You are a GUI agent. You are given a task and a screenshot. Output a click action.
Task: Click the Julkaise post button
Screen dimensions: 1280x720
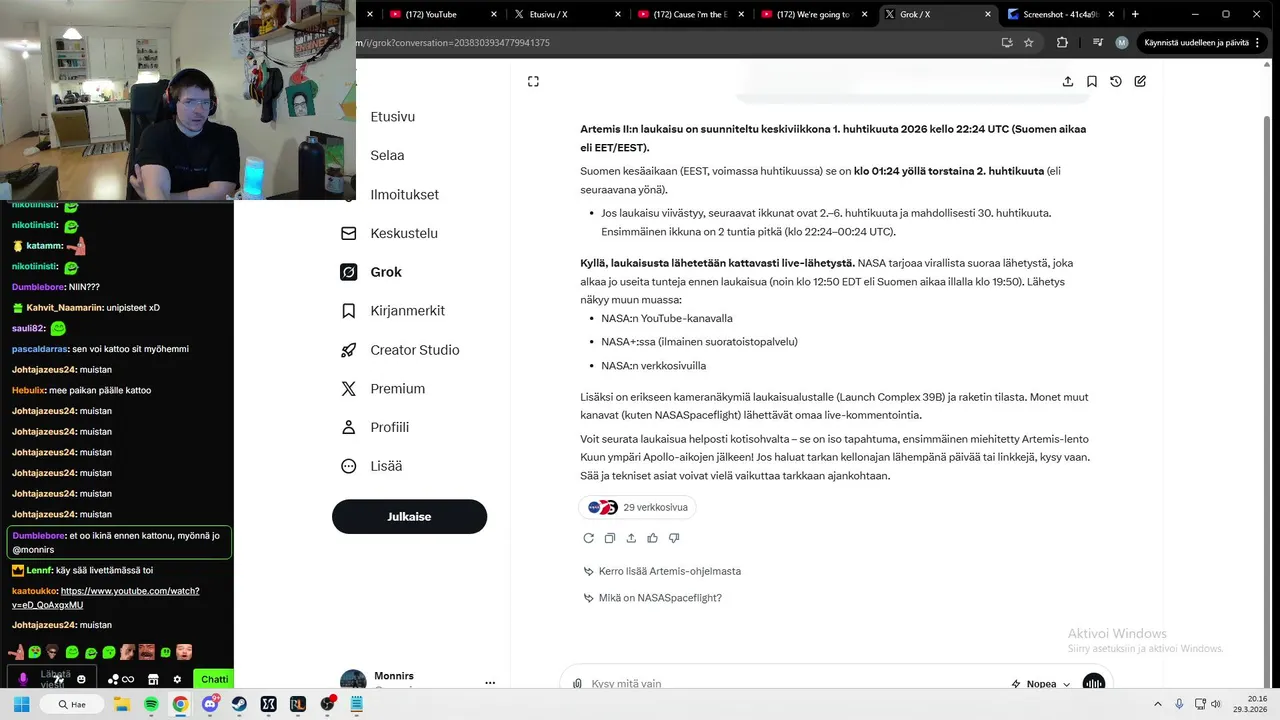tap(409, 516)
